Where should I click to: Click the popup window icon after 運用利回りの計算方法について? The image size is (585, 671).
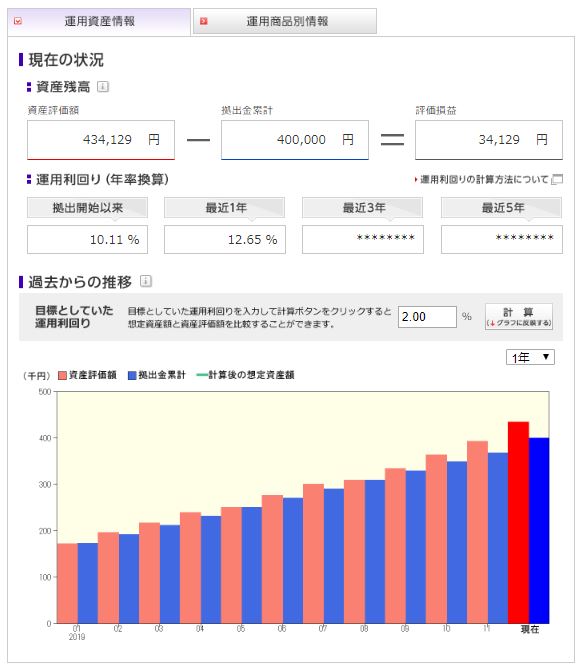tap(557, 179)
